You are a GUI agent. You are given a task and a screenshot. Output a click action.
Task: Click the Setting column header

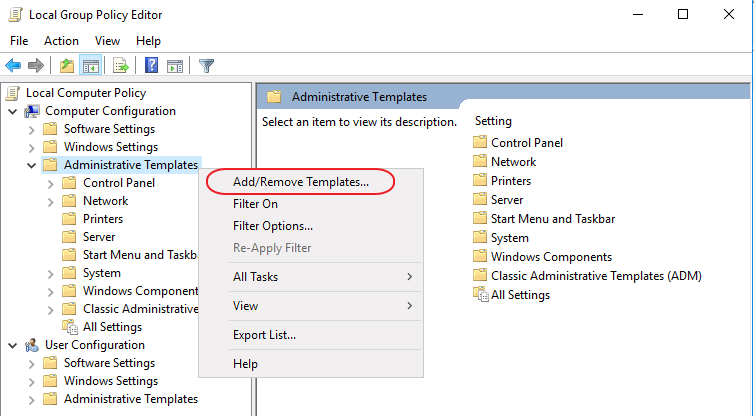tap(494, 121)
